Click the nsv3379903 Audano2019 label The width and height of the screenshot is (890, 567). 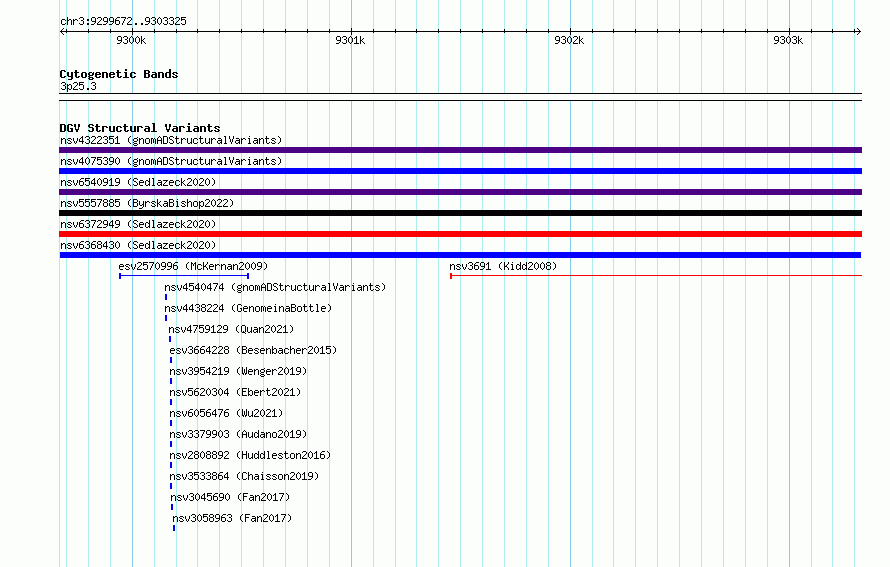tap(238, 434)
